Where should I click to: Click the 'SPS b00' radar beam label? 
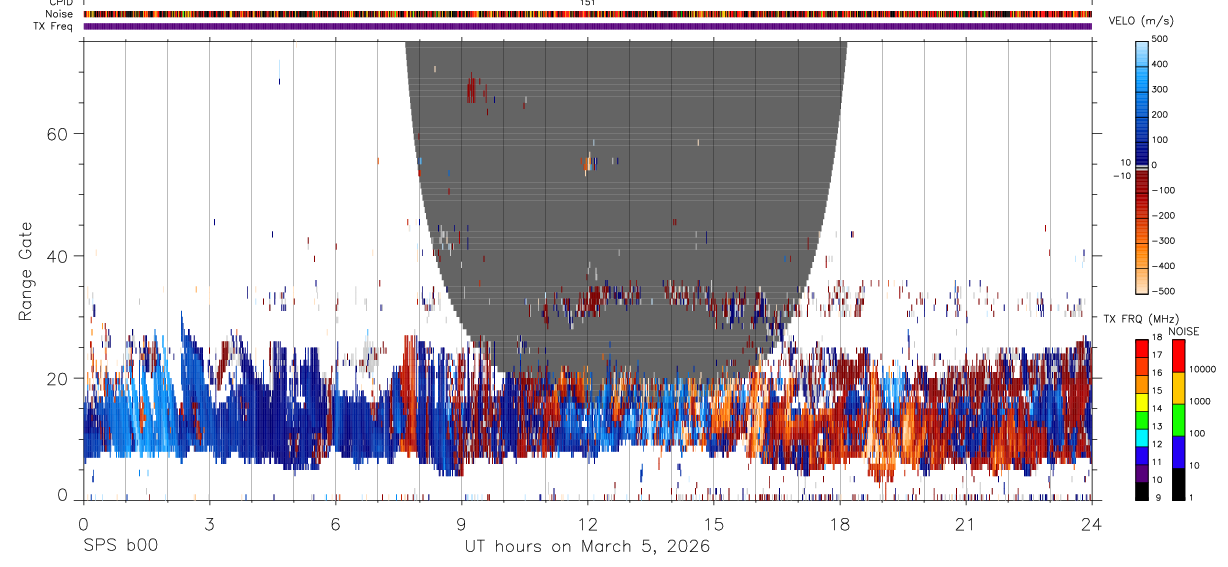click(119, 546)
